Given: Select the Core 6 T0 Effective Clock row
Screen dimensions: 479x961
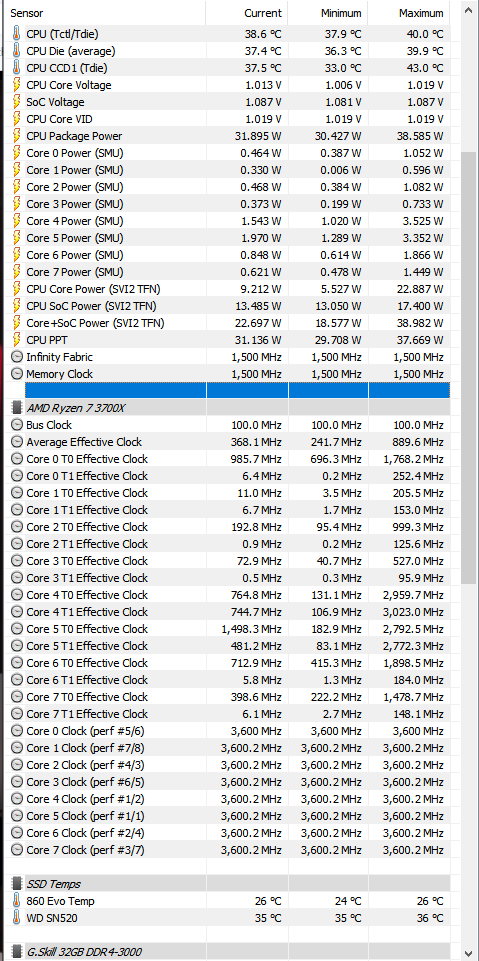Looking at the screenshot, I should click(230, 663).
